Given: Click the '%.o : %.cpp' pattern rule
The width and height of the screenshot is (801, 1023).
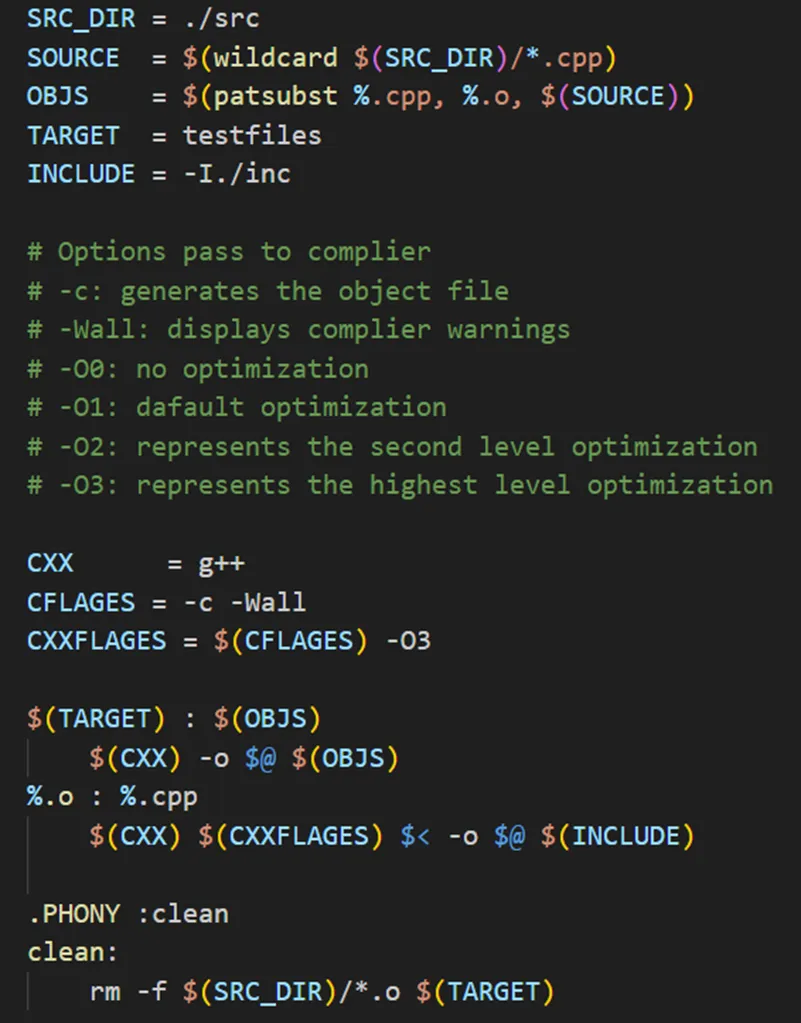Looking at the screenshot, I should pos(112,797).
